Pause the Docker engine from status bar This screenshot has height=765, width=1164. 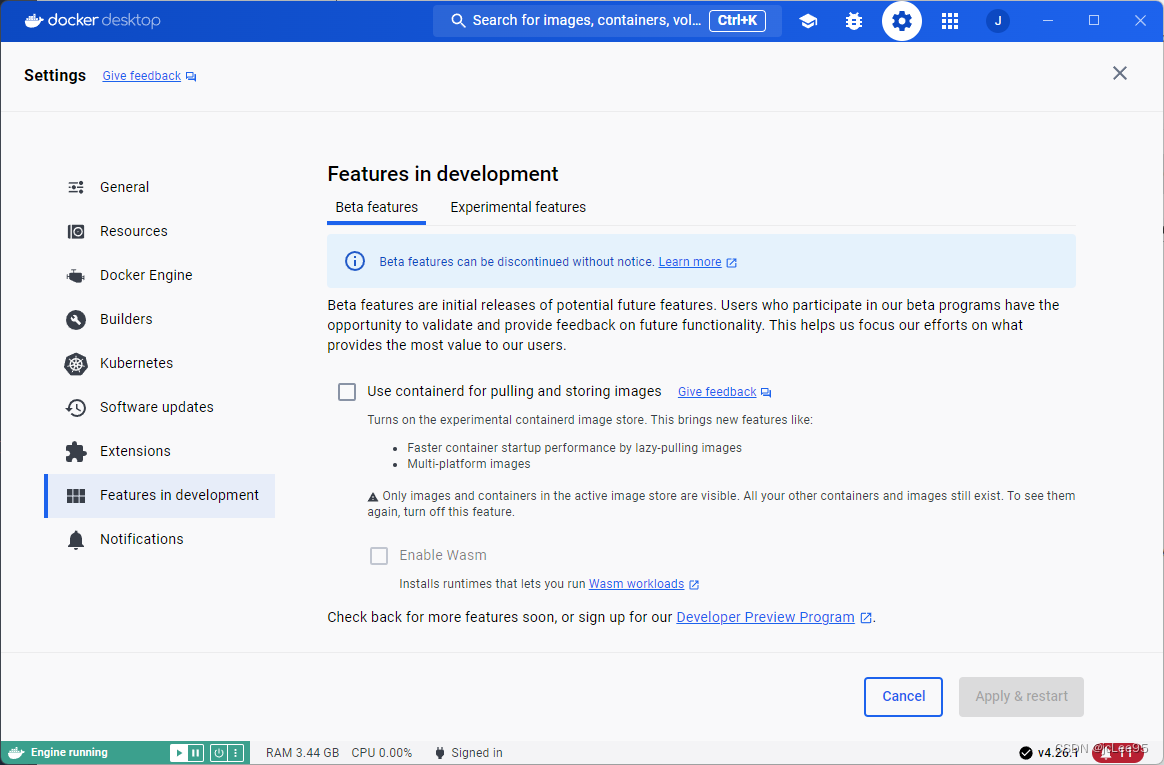coord(195,752)
